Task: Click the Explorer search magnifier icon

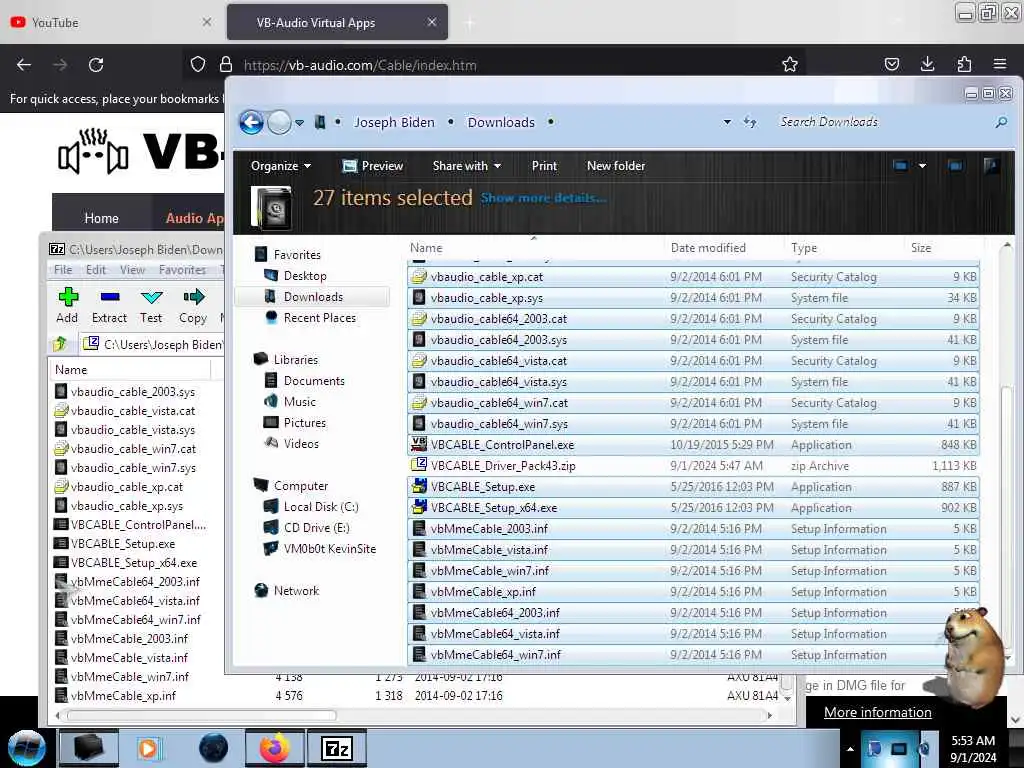Action: (x=1001, y=122)
